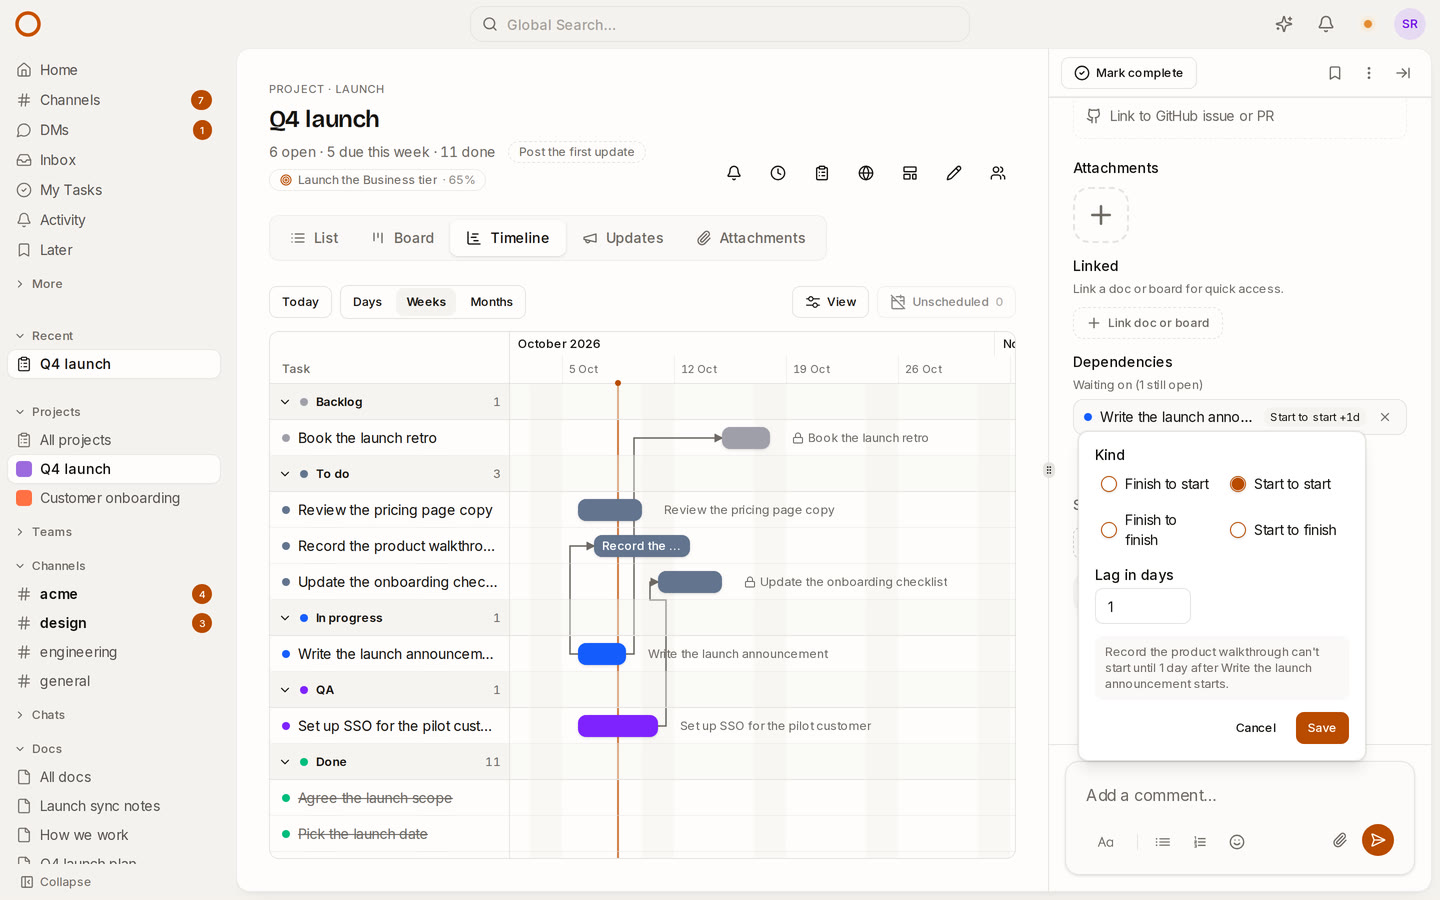Collapse the Done group chevron
This screenshot has width=1440, height=900.
[285, 762]
